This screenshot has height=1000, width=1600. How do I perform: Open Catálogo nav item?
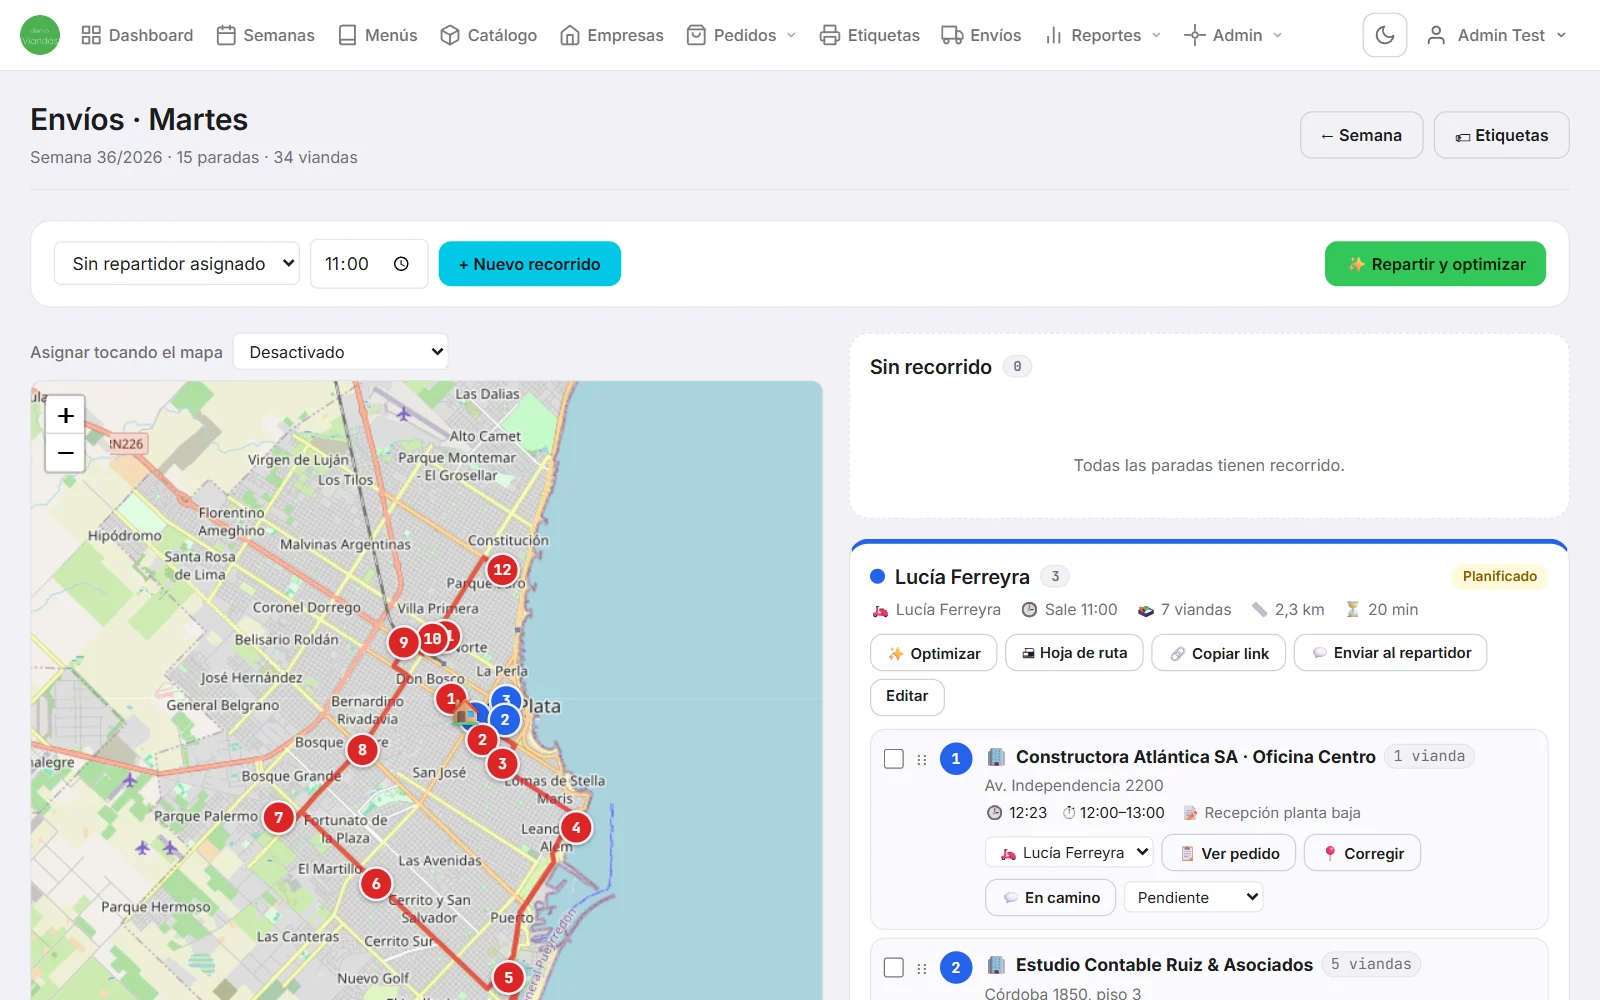(489, 35)
